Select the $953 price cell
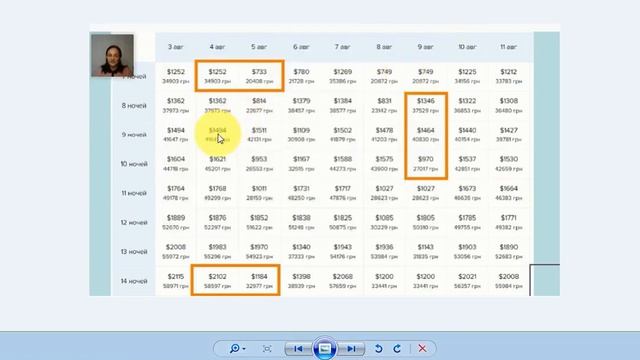The width and height of the screenshot is (640, 360). coord(259,163)
